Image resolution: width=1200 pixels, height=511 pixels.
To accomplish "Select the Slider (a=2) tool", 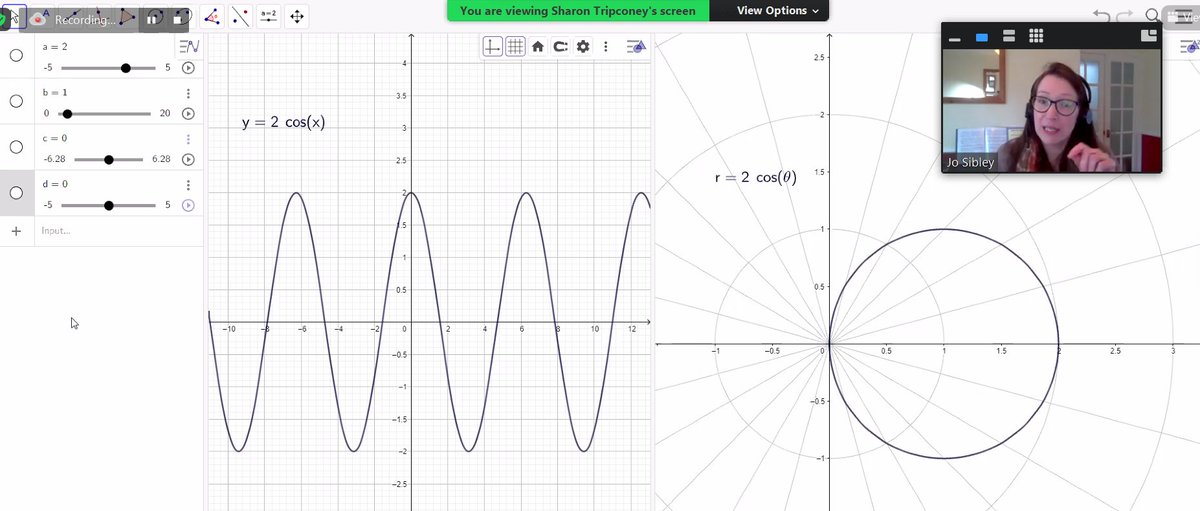I will [x=269, y=17].
